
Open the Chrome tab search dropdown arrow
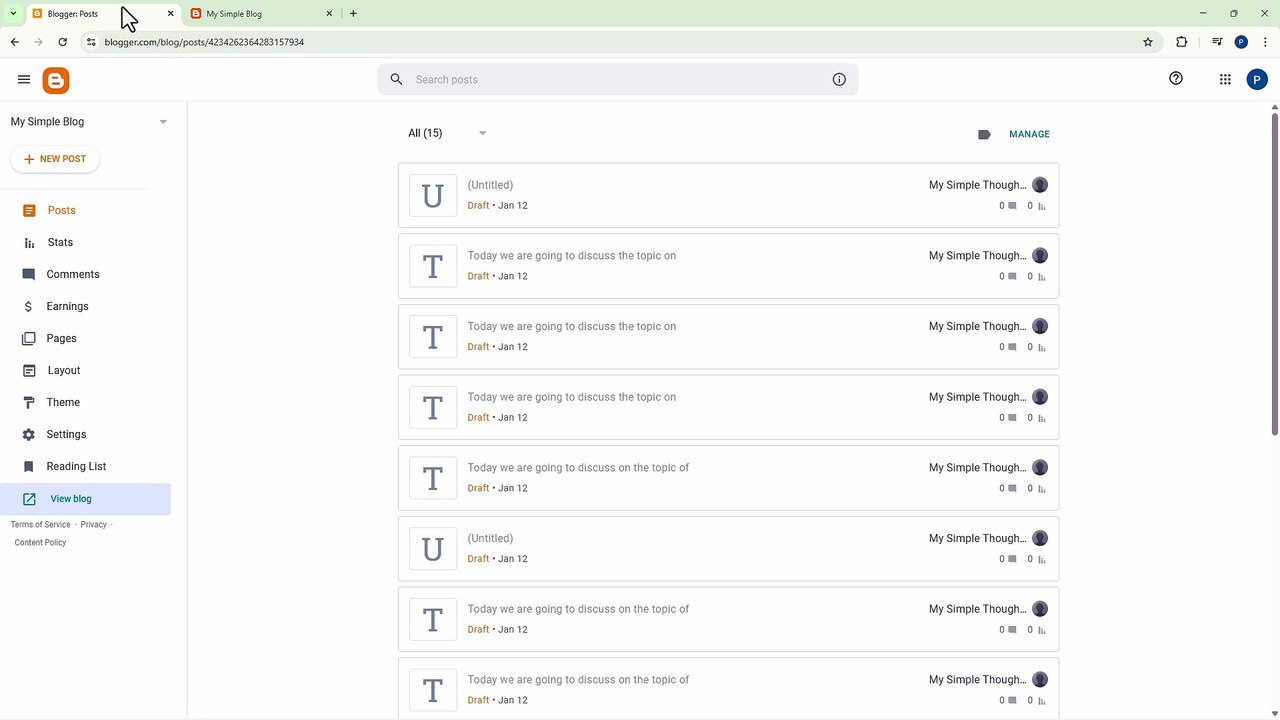click(x=13, y=14)
